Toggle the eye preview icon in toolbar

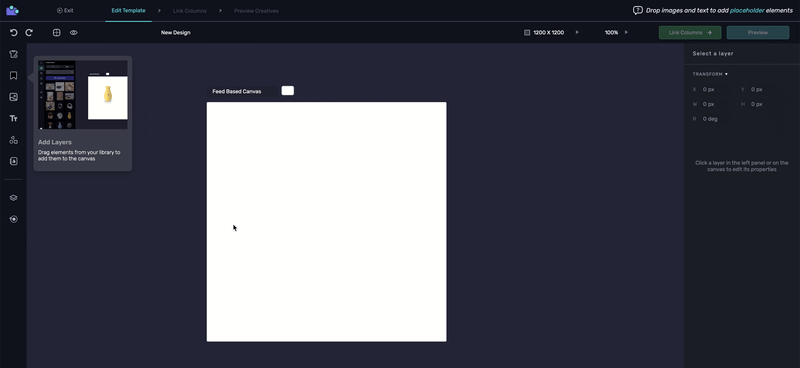click(x=73, y=33)
